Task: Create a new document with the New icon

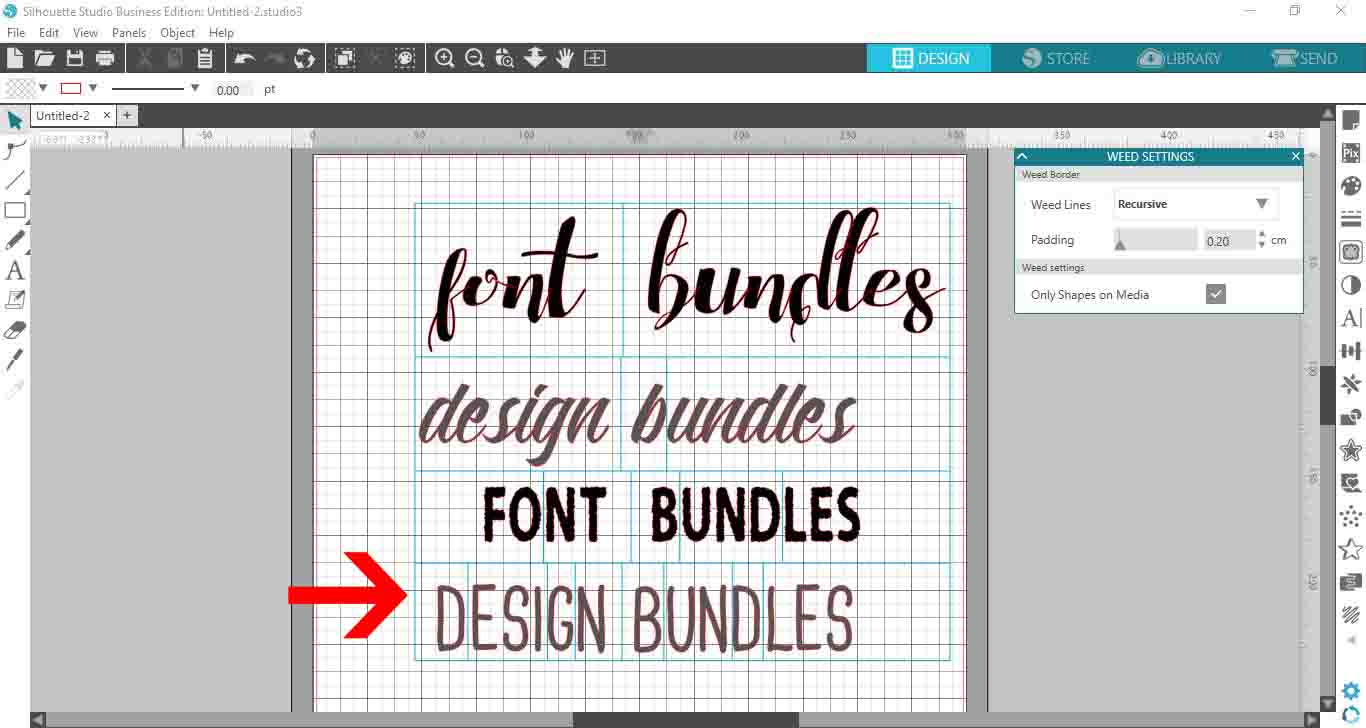Action: tap(15, 58)
